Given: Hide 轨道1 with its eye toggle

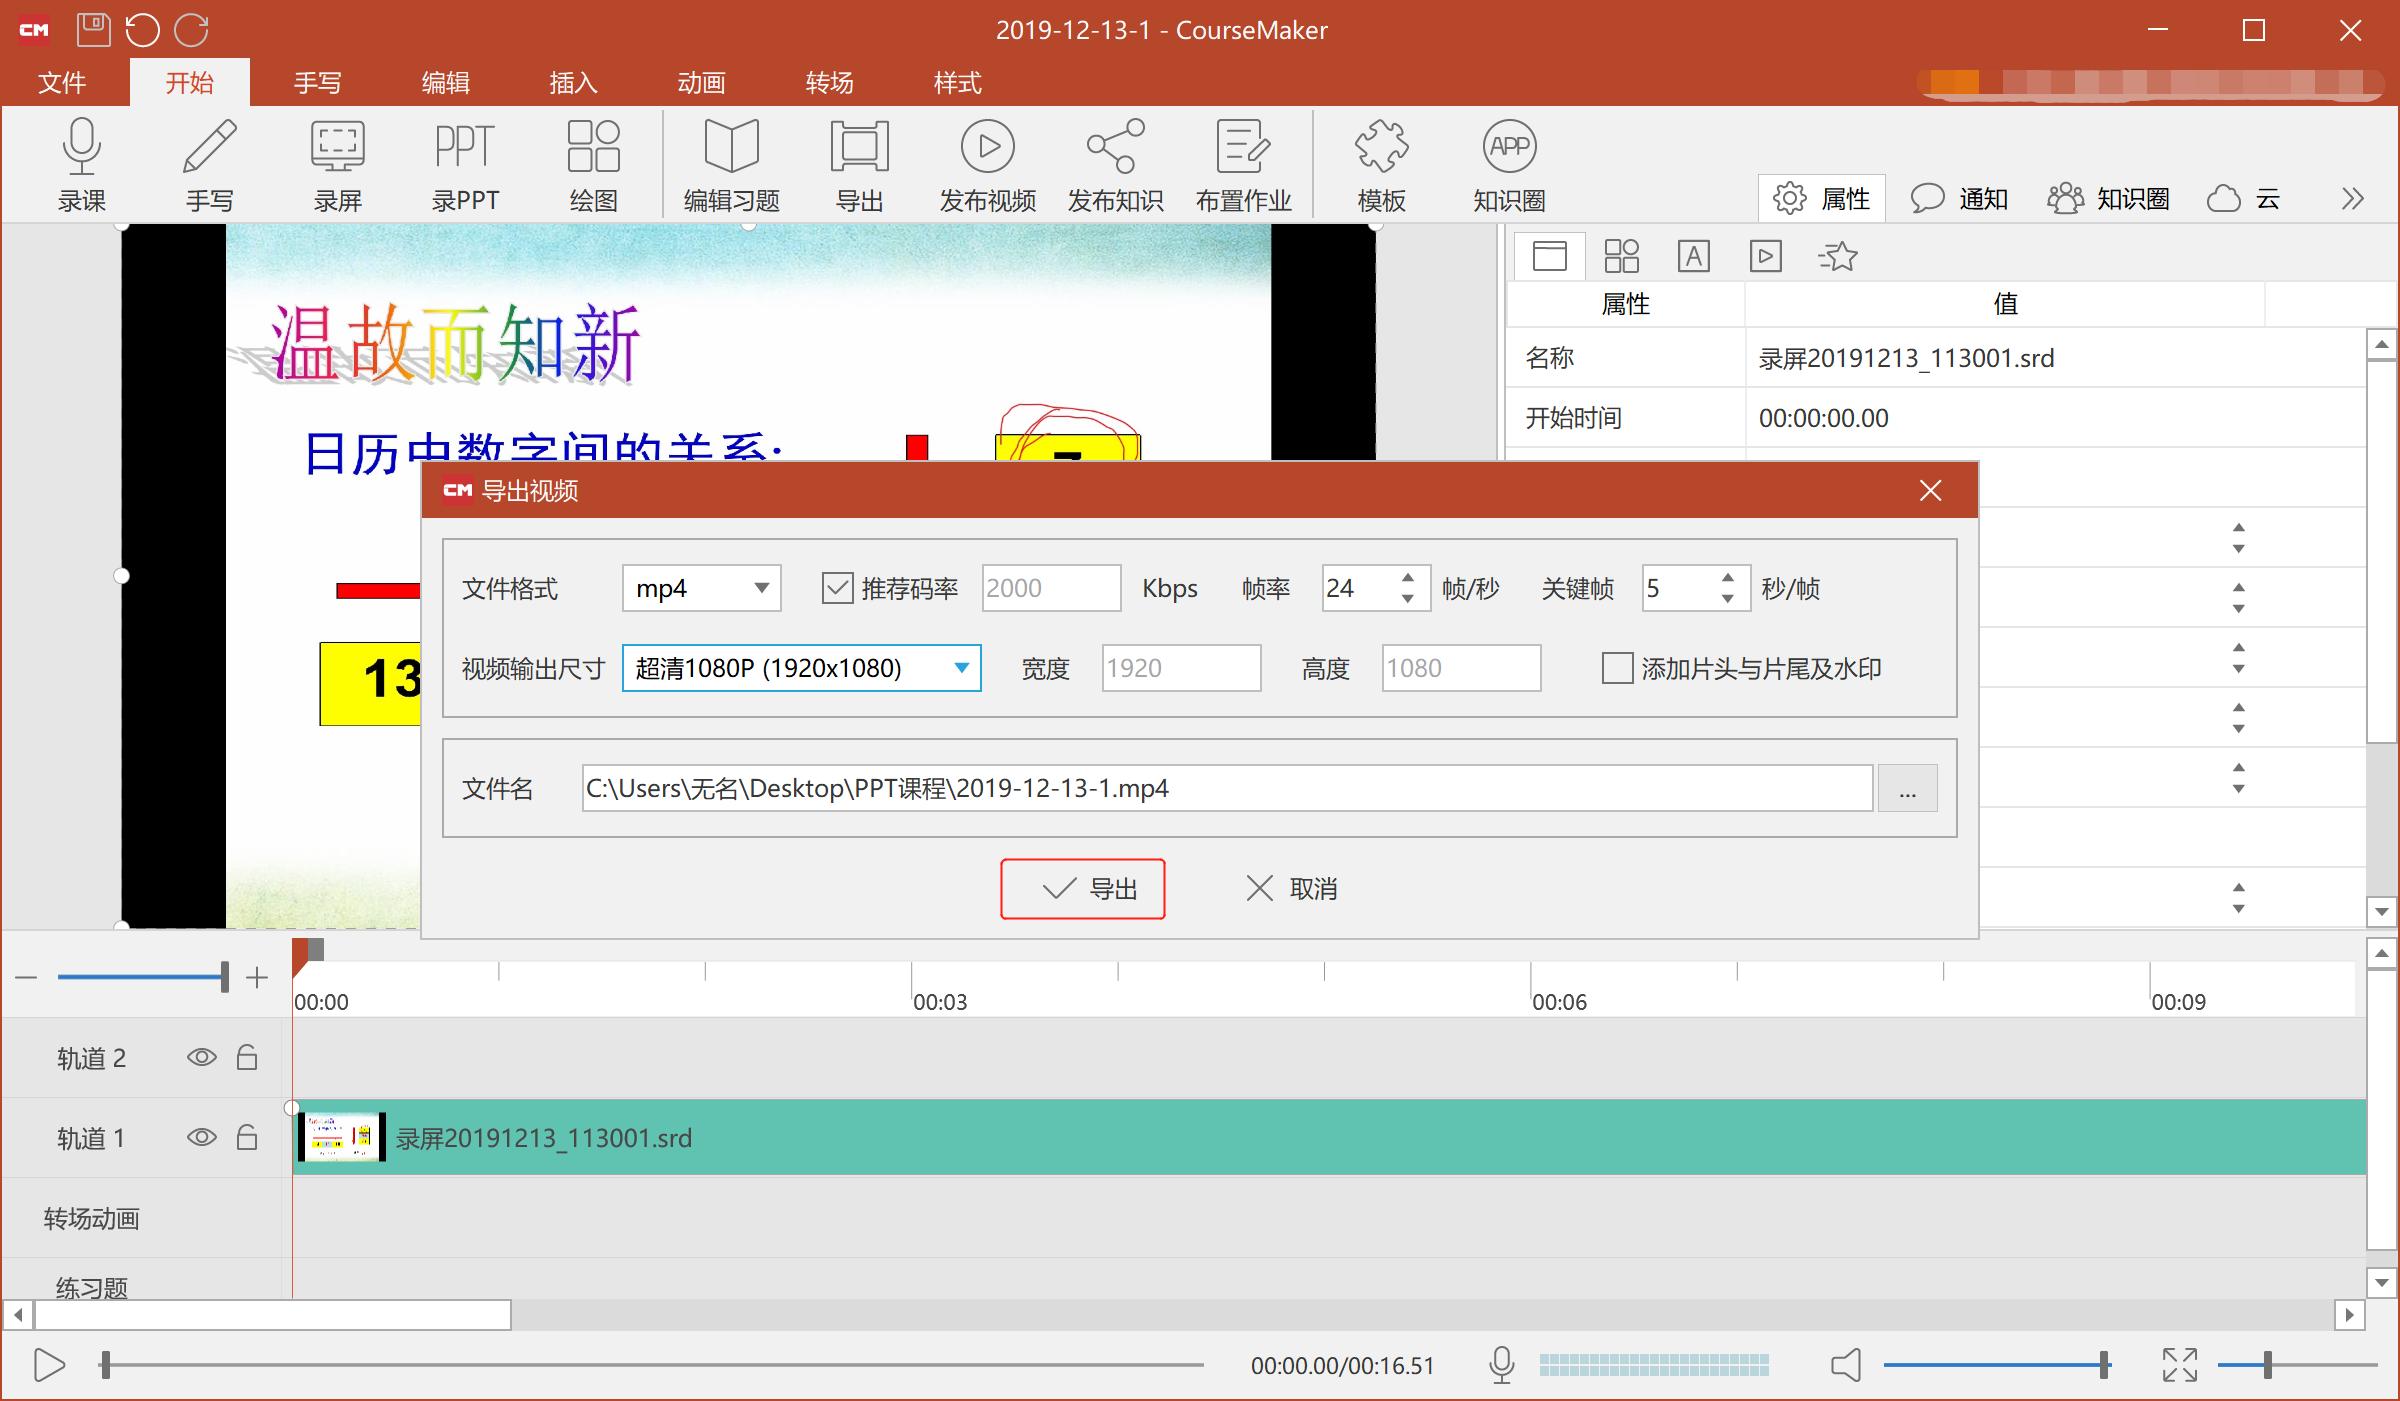Looking at the screenshot, I should click(202, 1137).
